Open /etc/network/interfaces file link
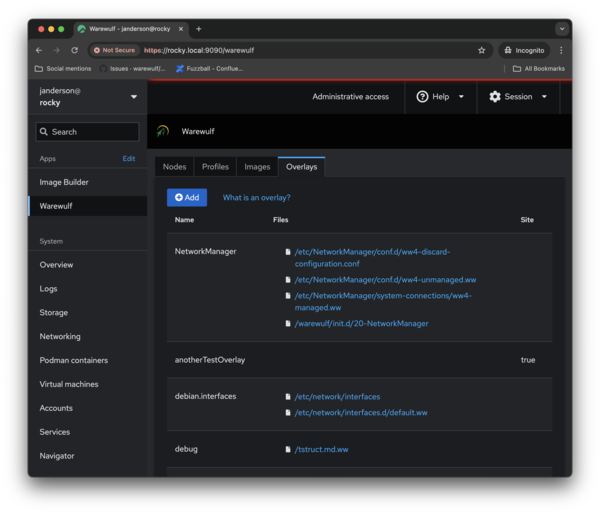Viewport: 600px width, 514px height. tap(337, 397)
